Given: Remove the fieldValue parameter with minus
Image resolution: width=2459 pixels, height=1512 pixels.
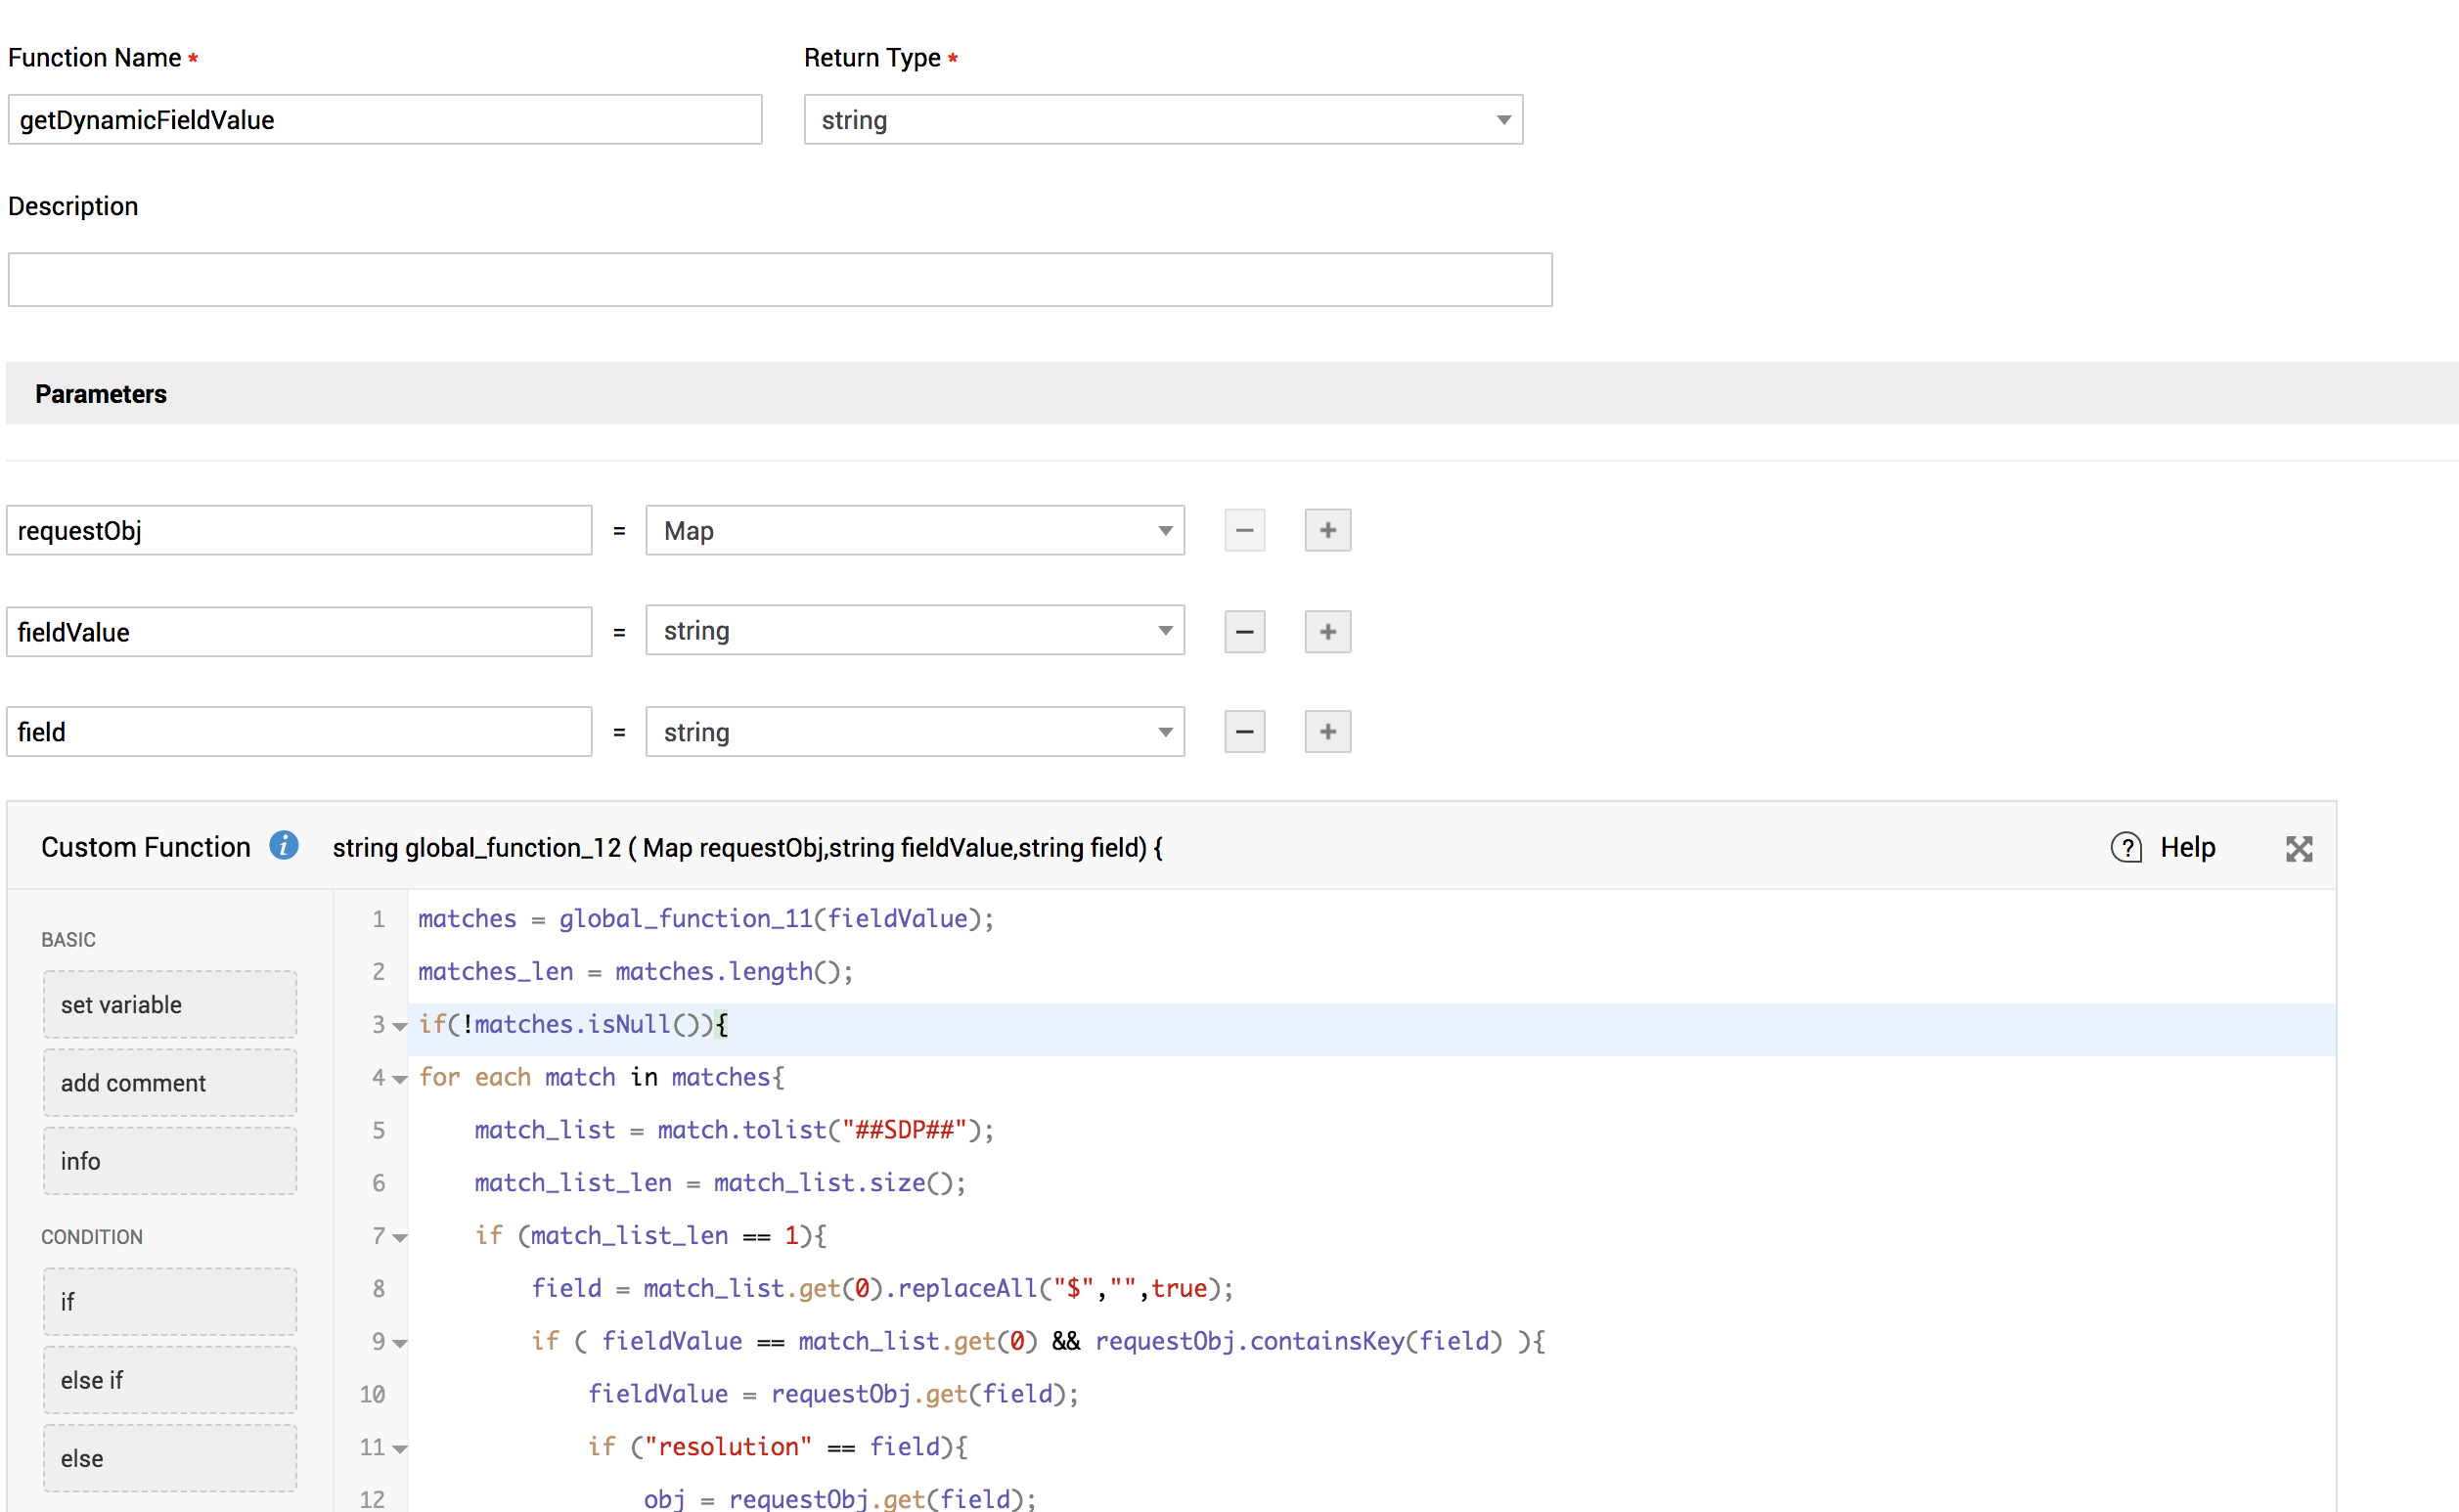Looking at the screenshot, I should click(x=1244, y=632).
